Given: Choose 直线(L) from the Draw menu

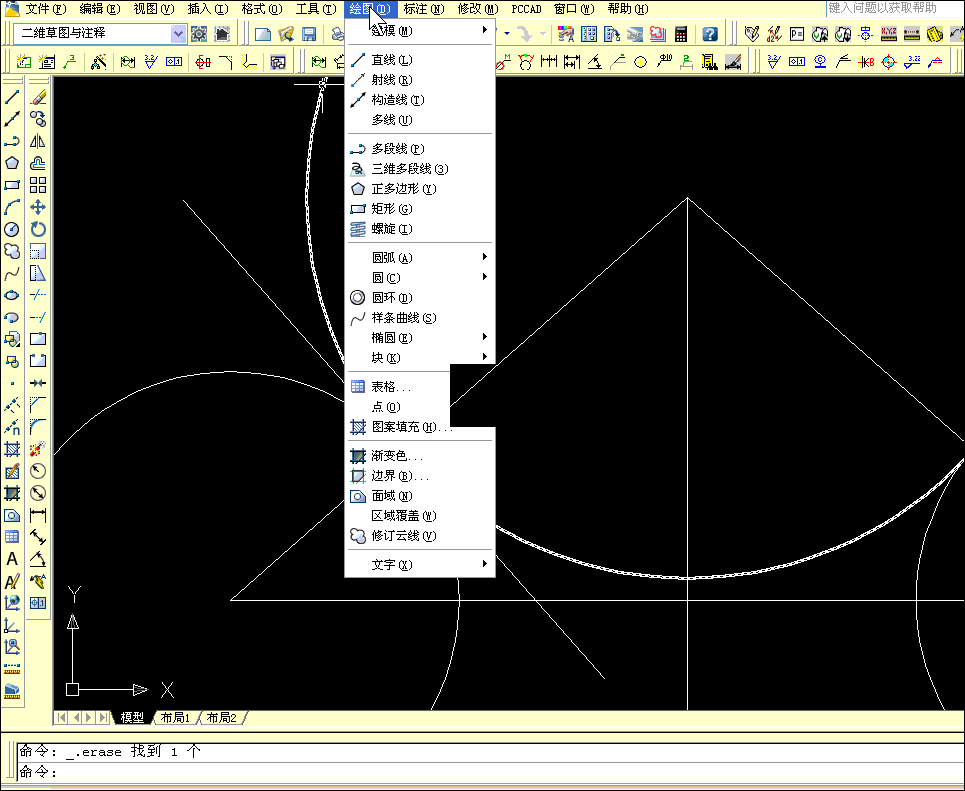Looking at the screenshot, I should point(420,60).
